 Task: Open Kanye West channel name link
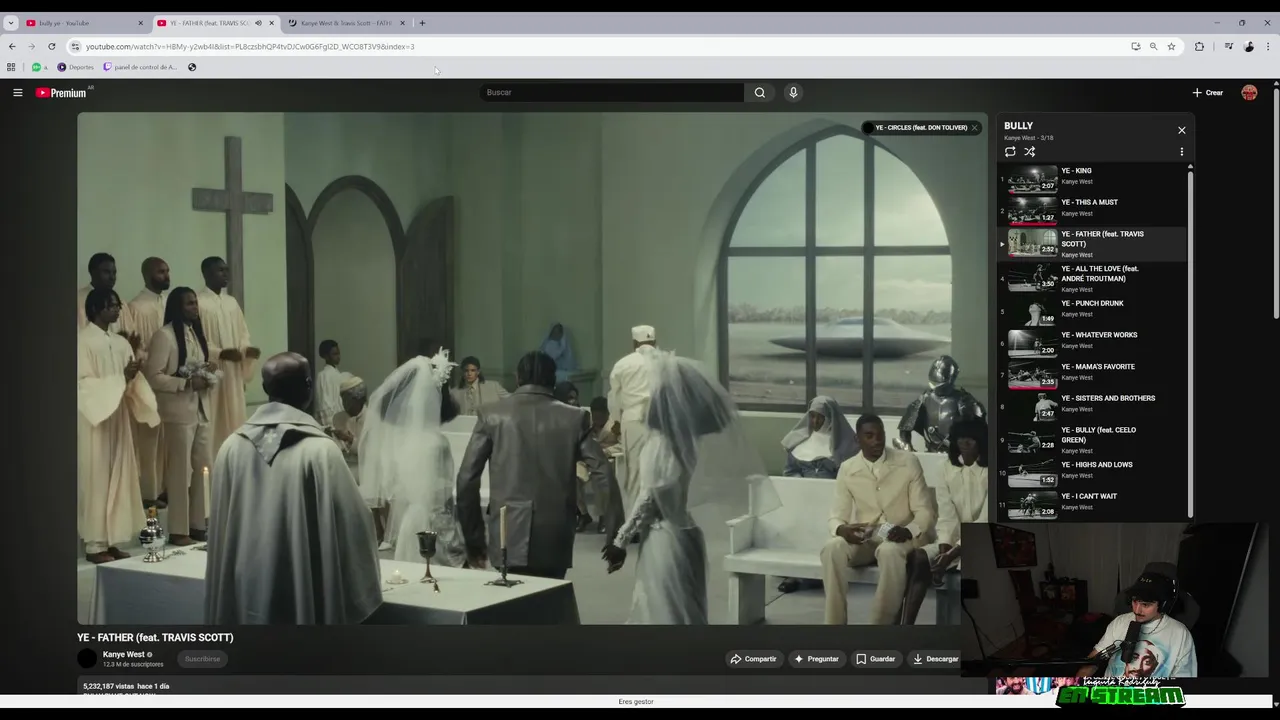pyautogui.click(x=124, y=654)
